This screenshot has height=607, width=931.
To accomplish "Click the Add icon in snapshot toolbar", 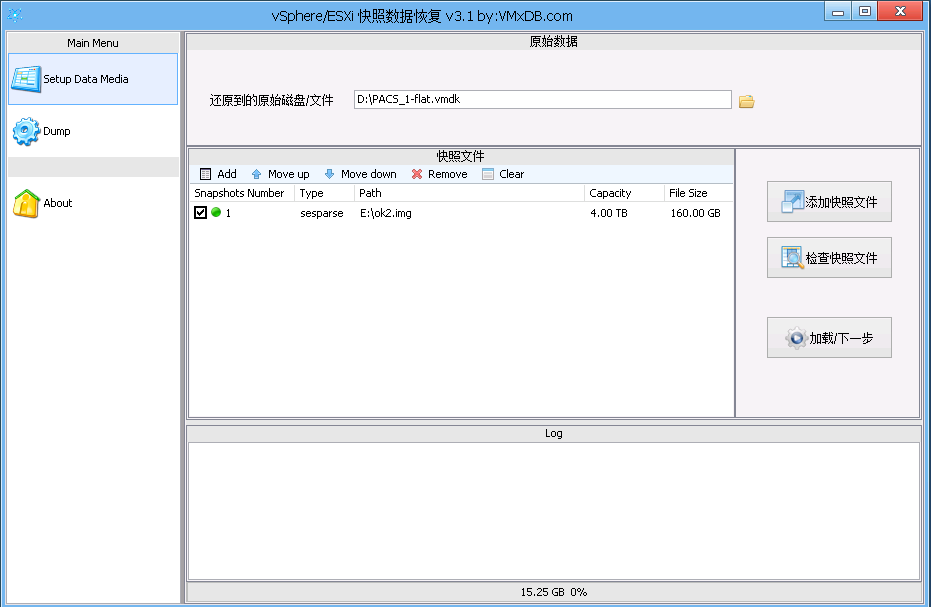I will click(x=205, y=174).
